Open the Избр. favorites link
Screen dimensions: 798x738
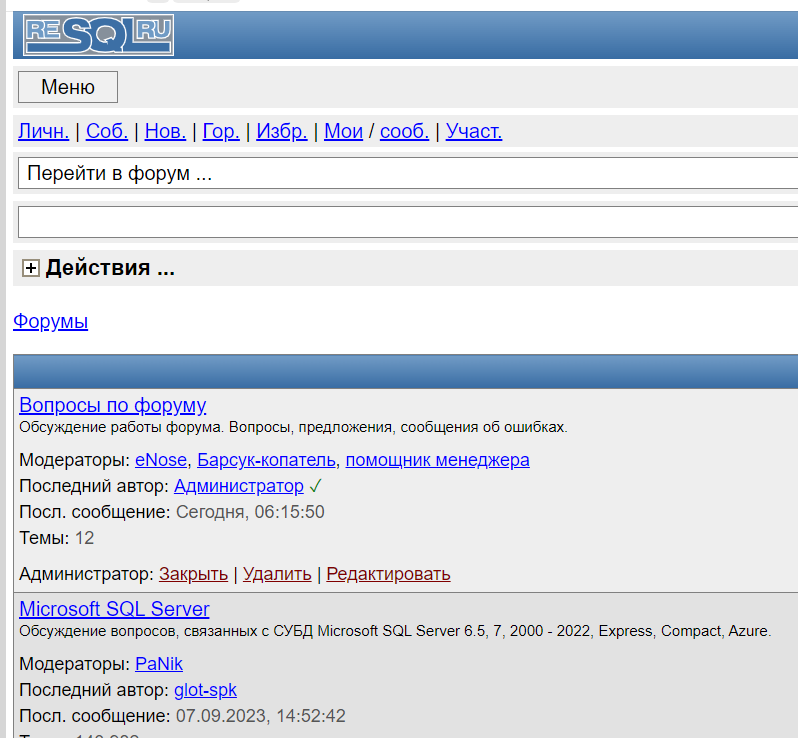tap(281, 131)
